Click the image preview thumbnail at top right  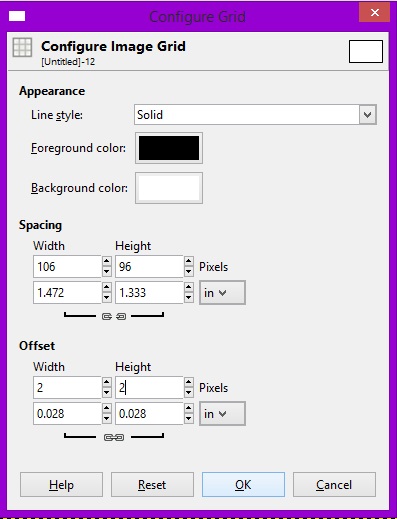coord(366,51)
